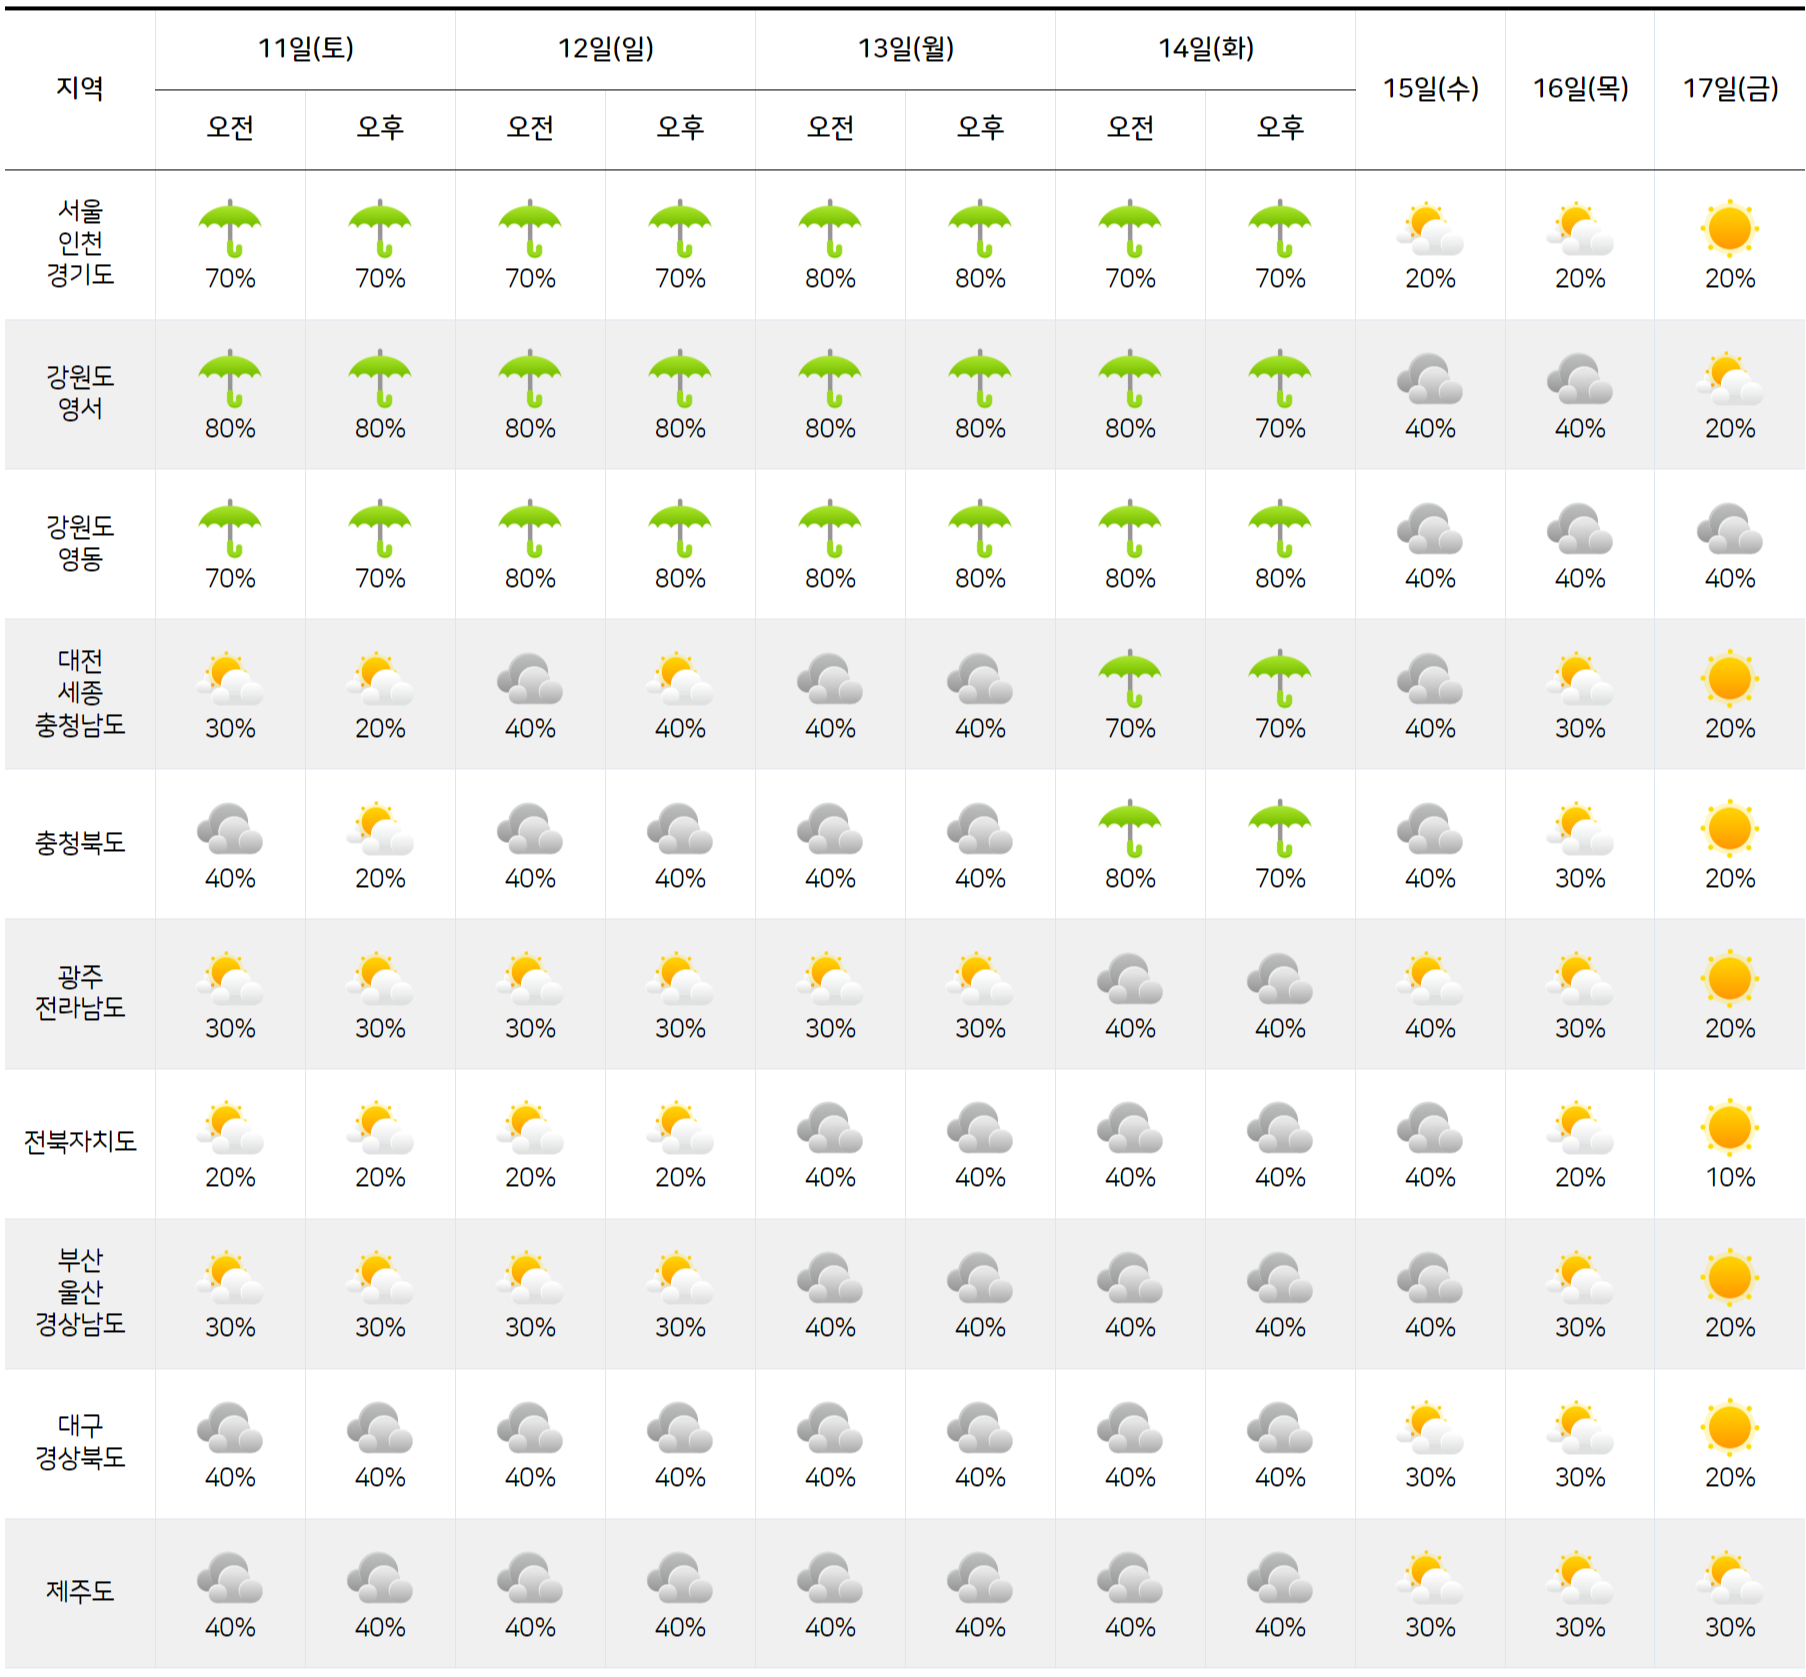Screen dimensions: 1806x1677
Task: Click the 지역 column header
Action: (x=80, y=89)
